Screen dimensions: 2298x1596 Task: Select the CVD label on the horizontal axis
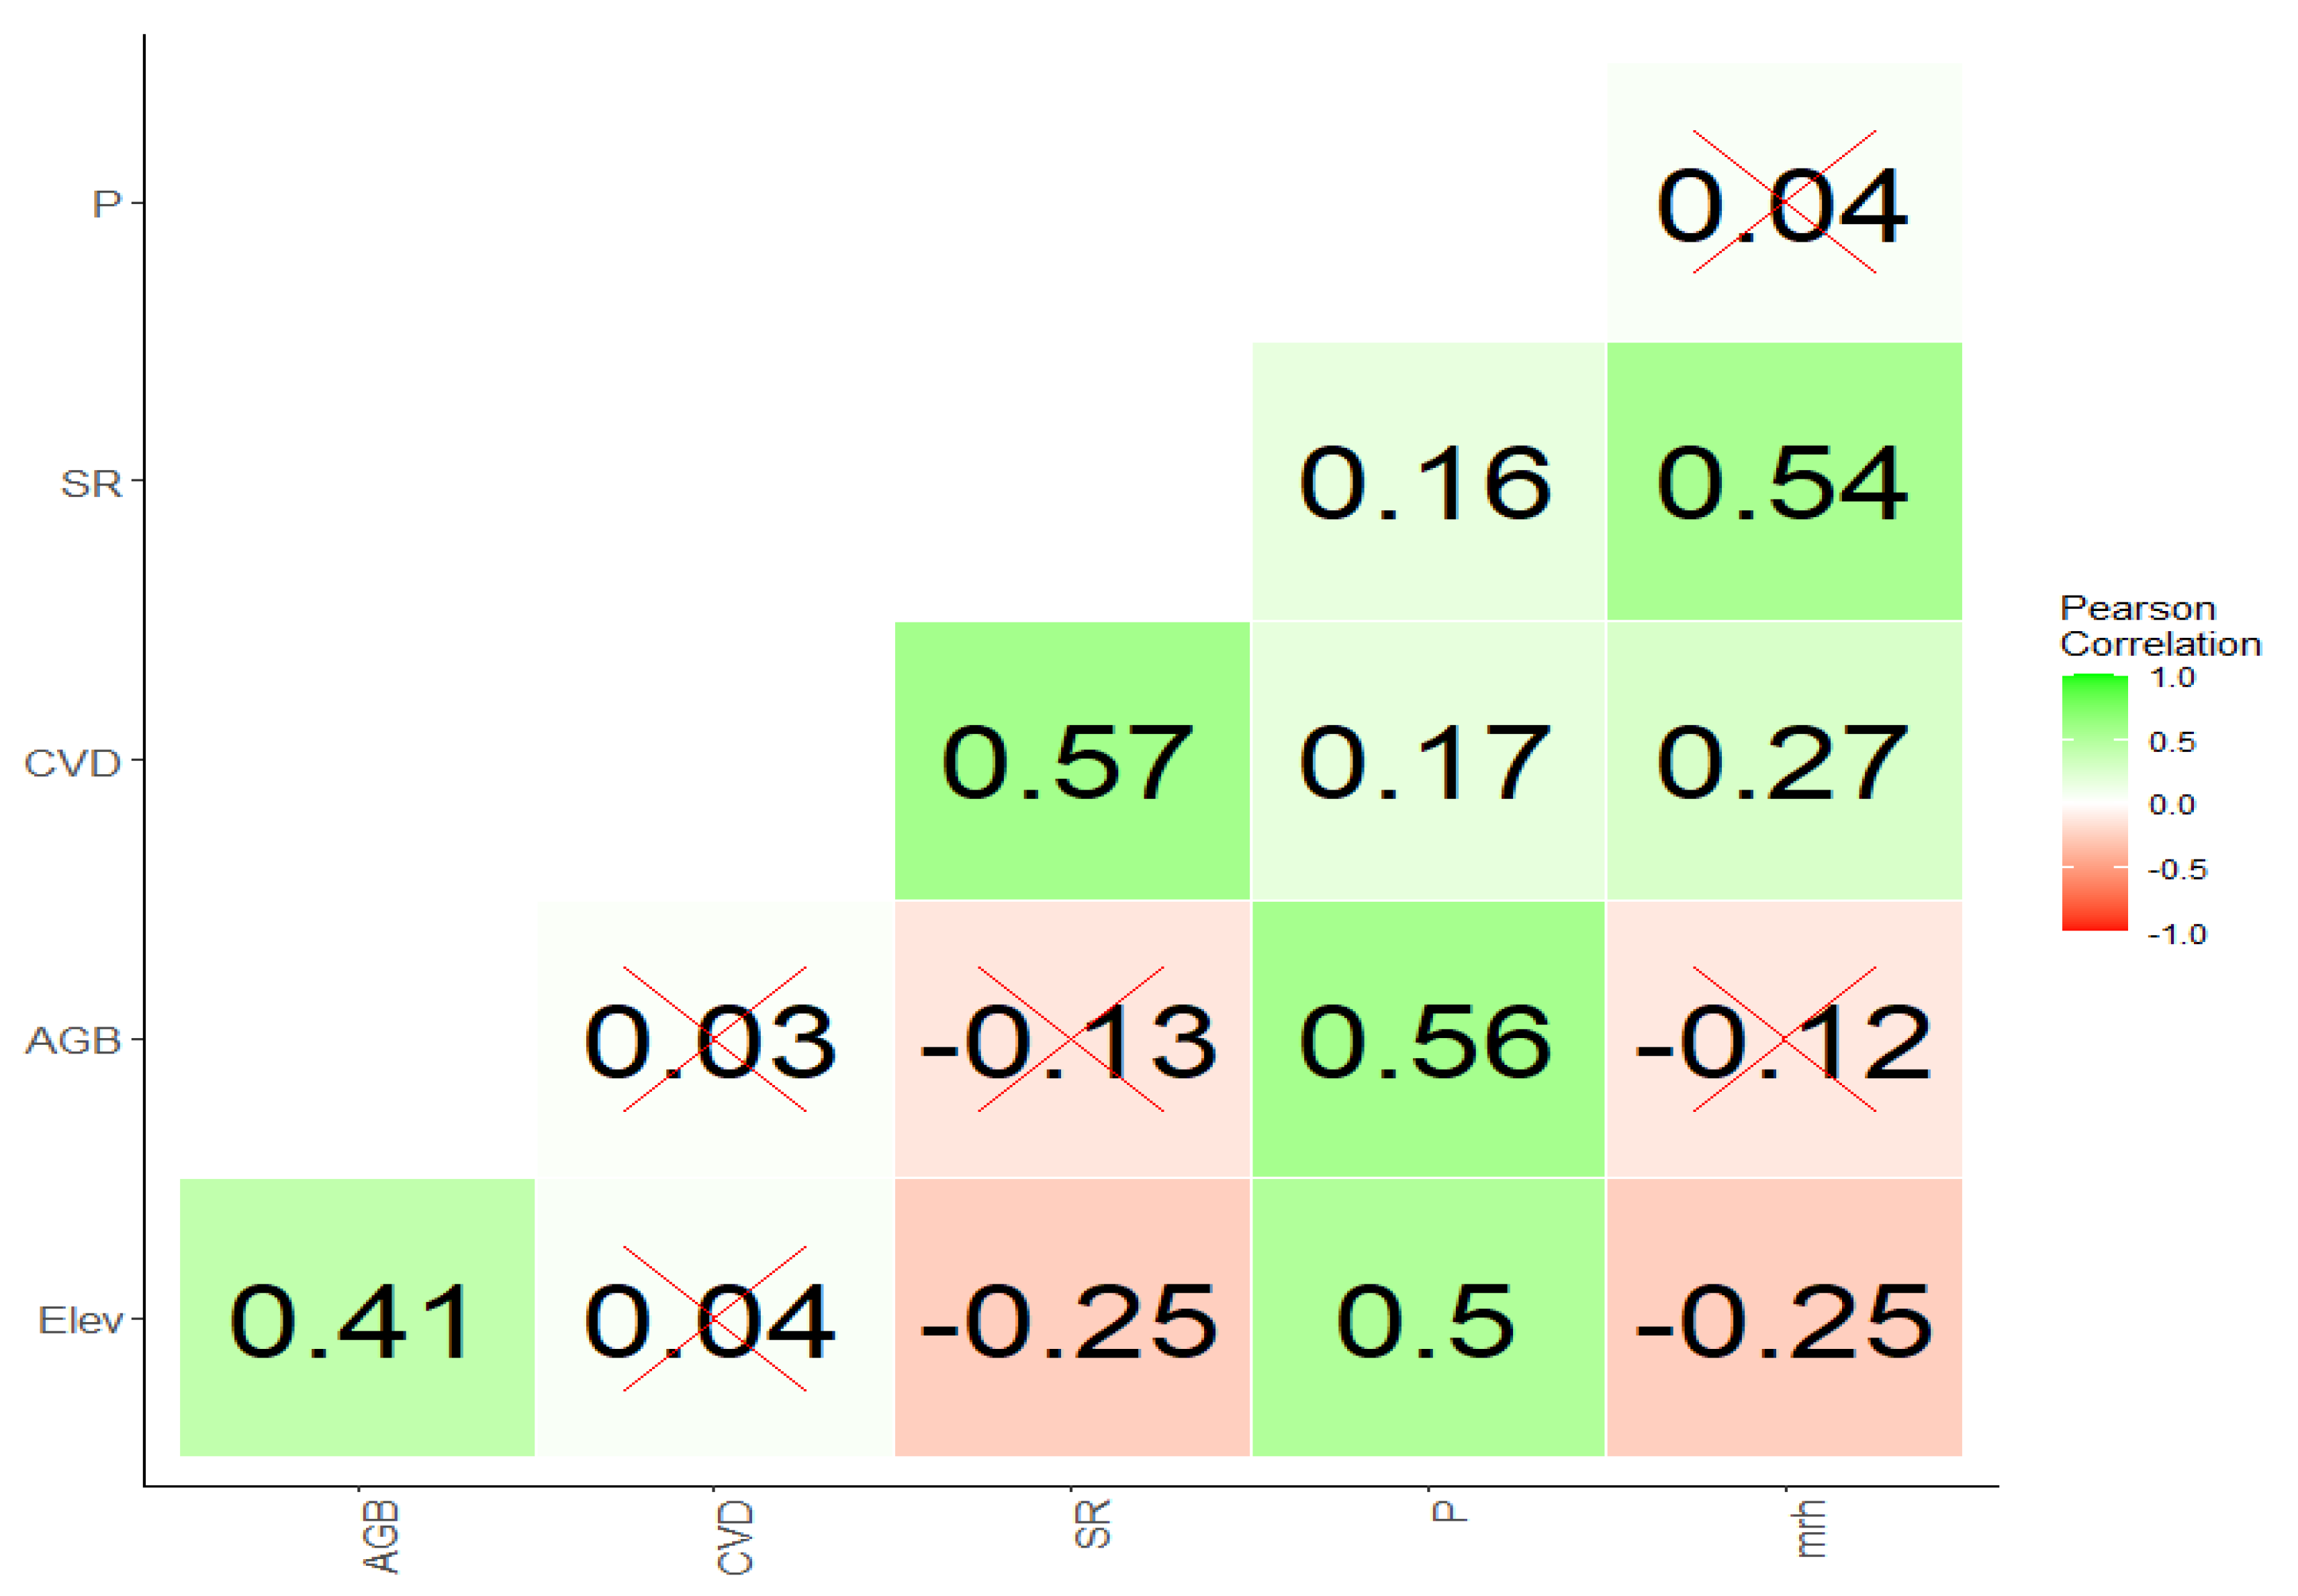(x=736, y=1537)
